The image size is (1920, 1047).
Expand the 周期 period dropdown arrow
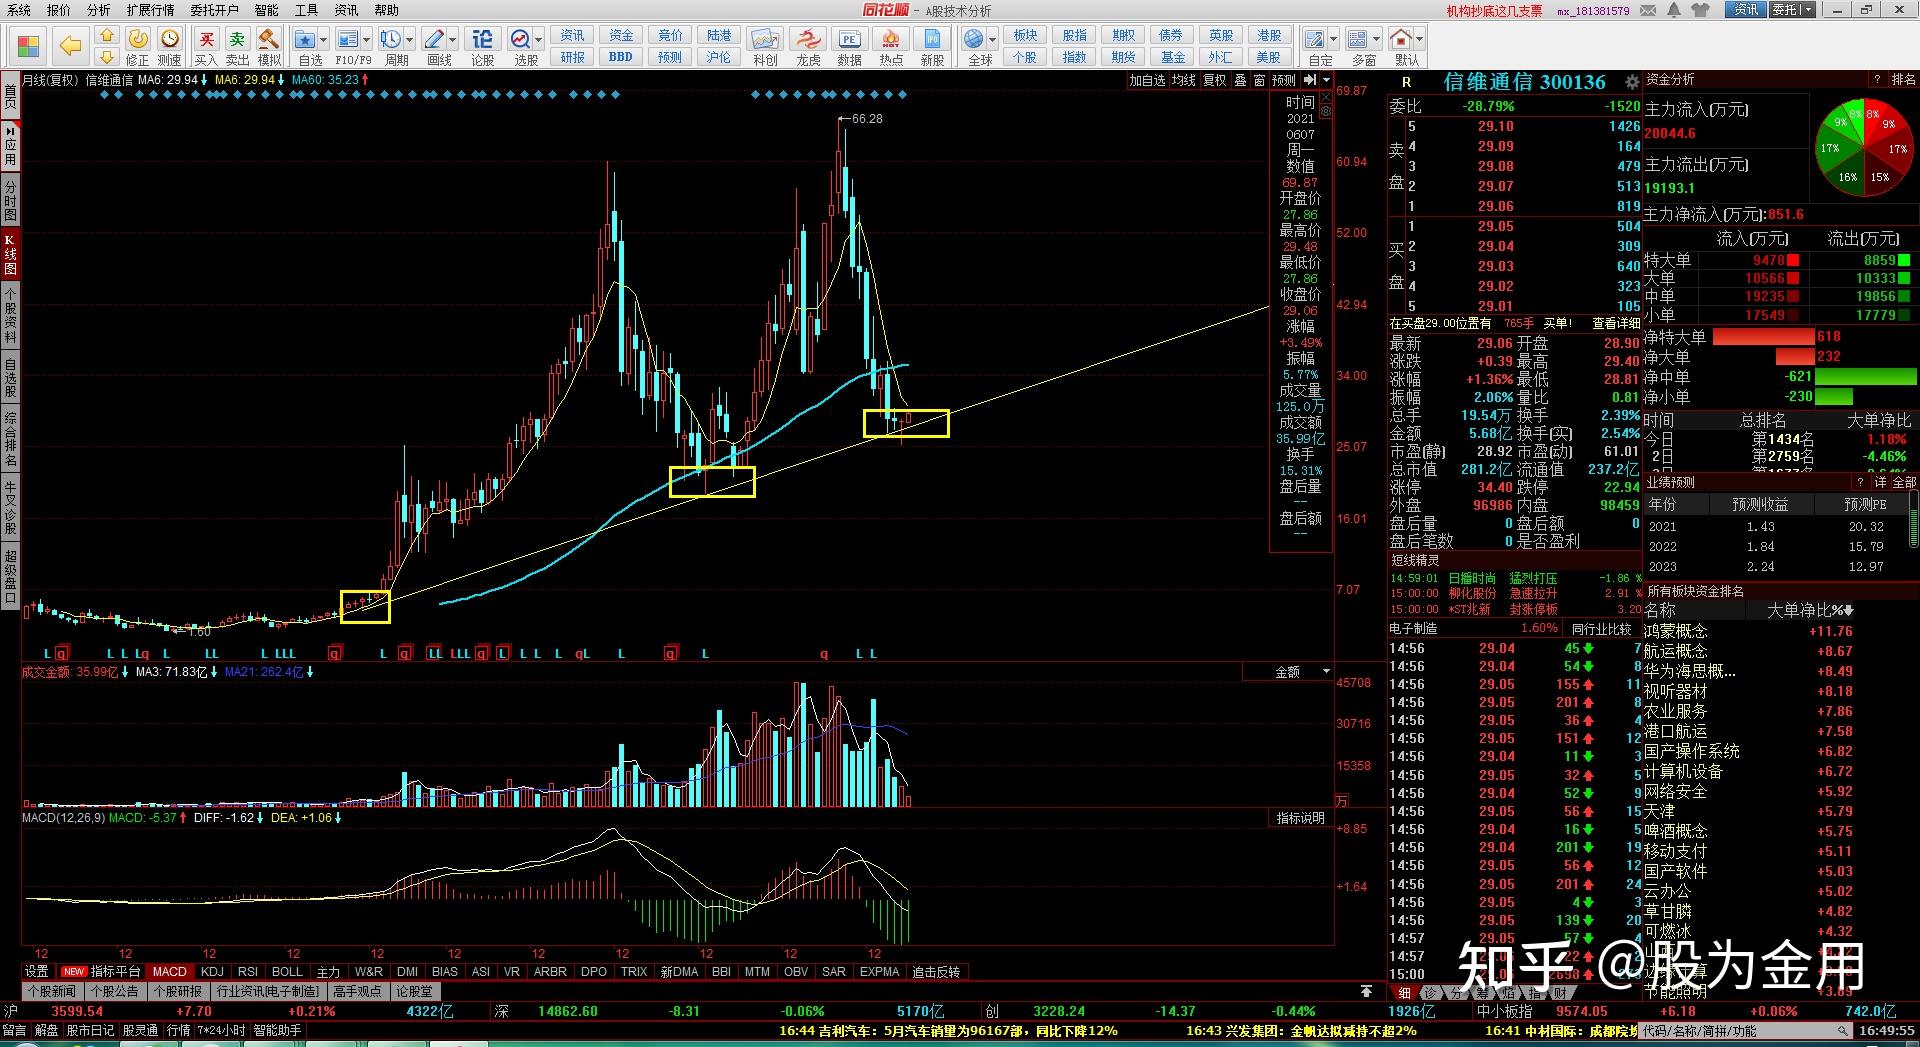(409, 40)
